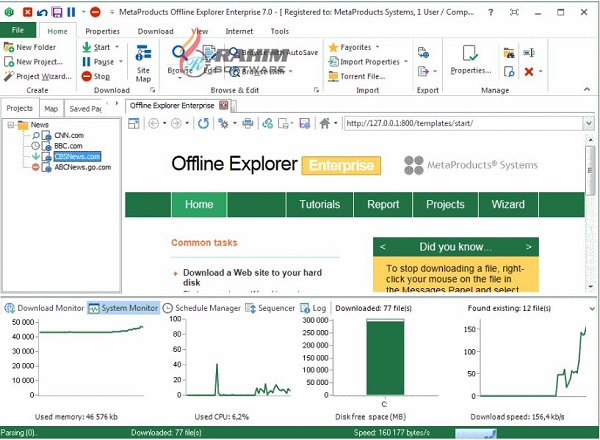Click the print icon in browser toolbar
The width and height of the screenshot is (600, 440).
pyautogui.click(x=247, y=123)
